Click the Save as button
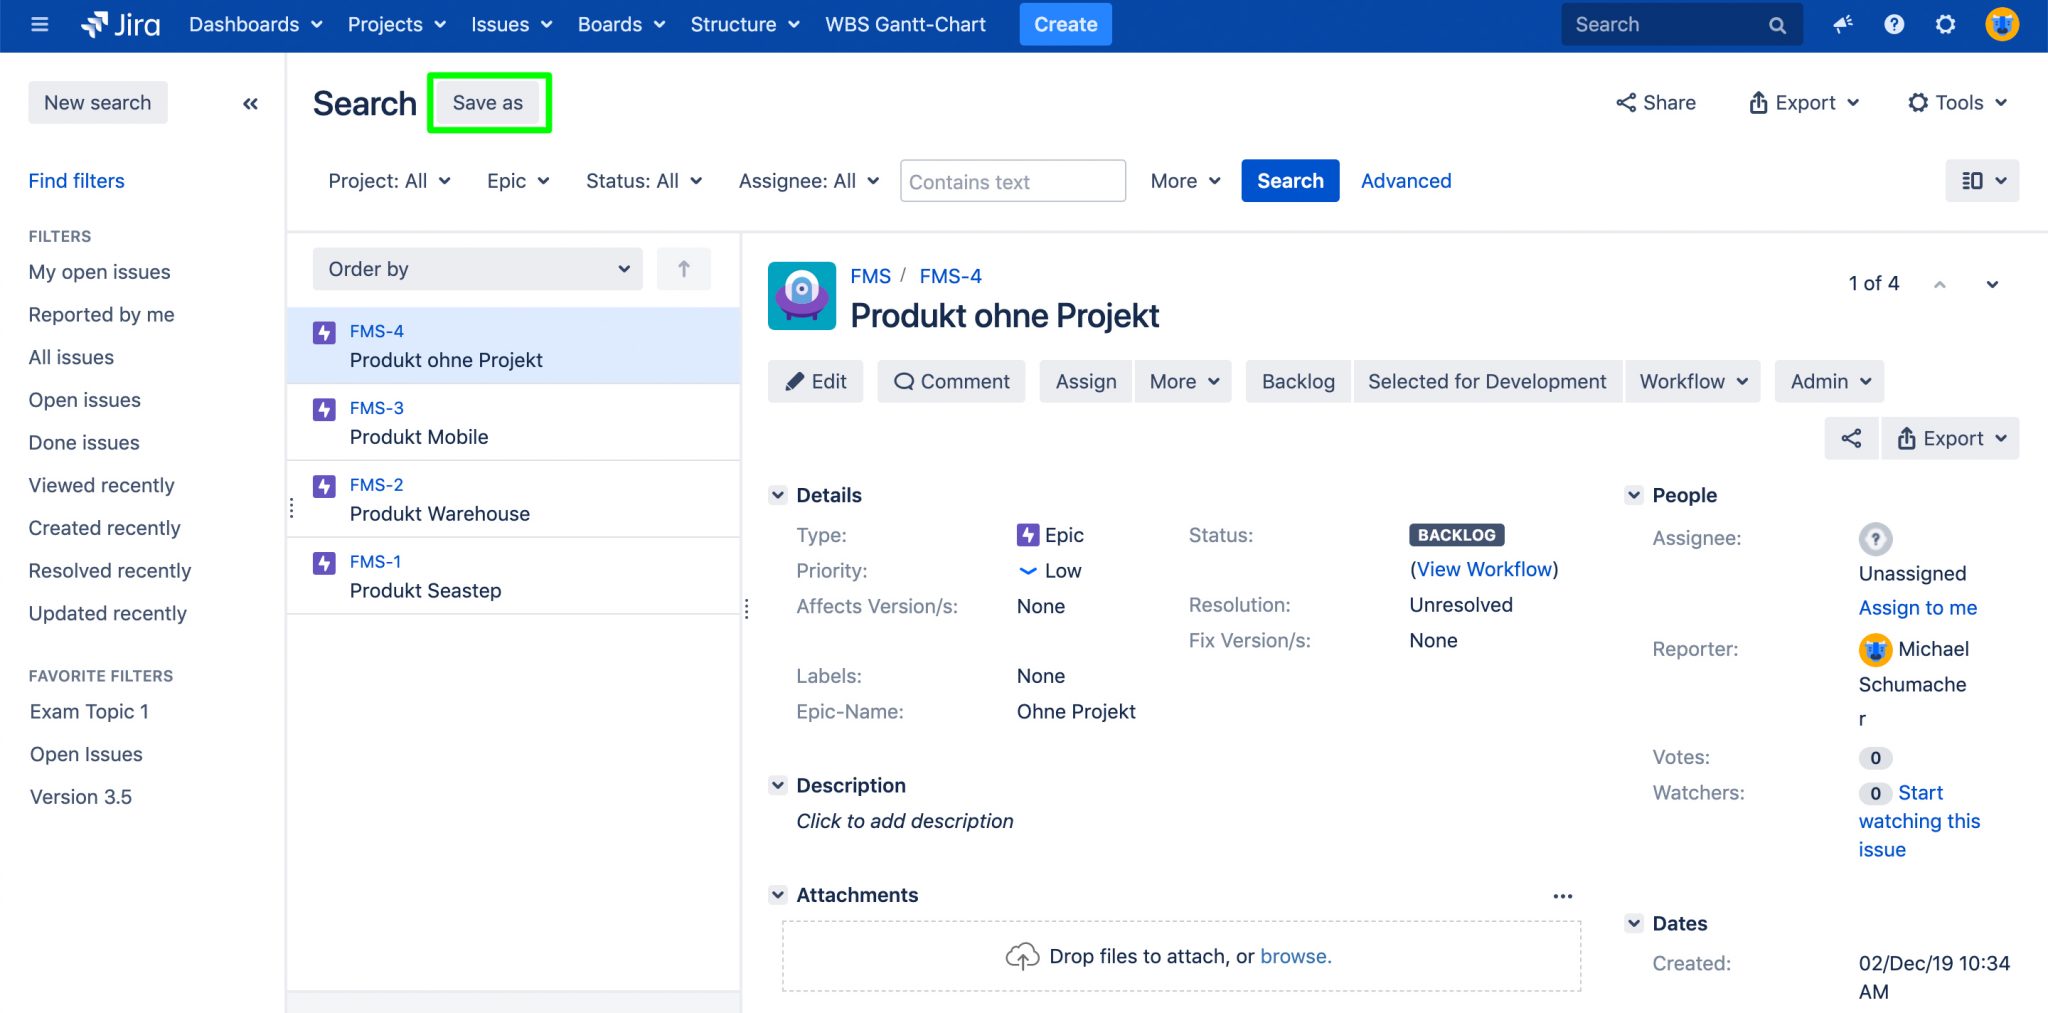Viewport: 2048px width, 1013px height. click(488, 102)
